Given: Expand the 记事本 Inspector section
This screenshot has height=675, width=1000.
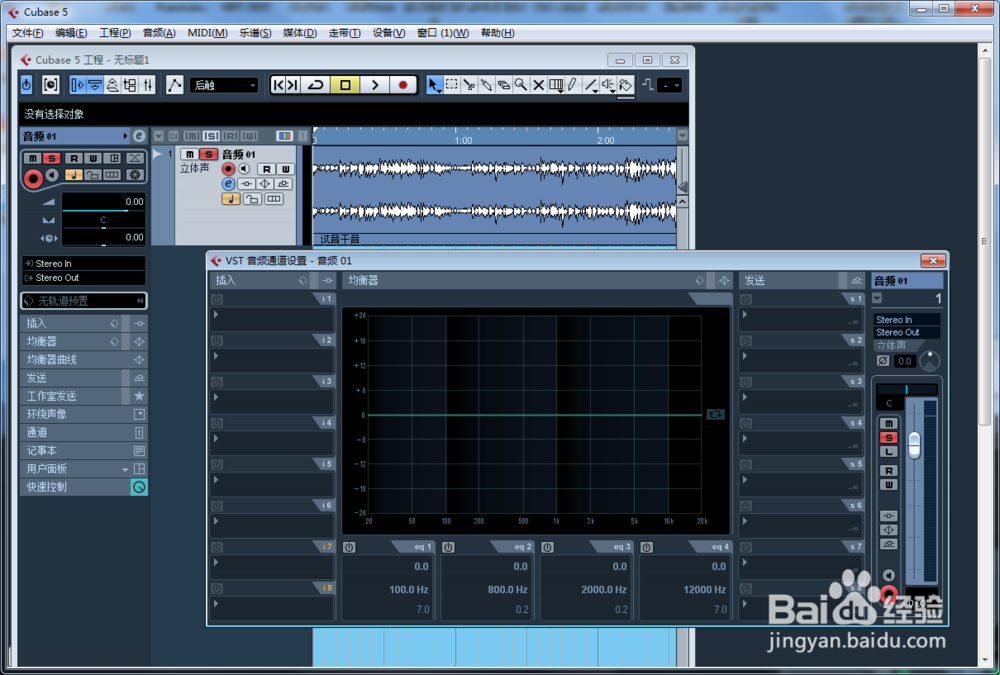Looking at the screenshot, I should coord(84,450).
